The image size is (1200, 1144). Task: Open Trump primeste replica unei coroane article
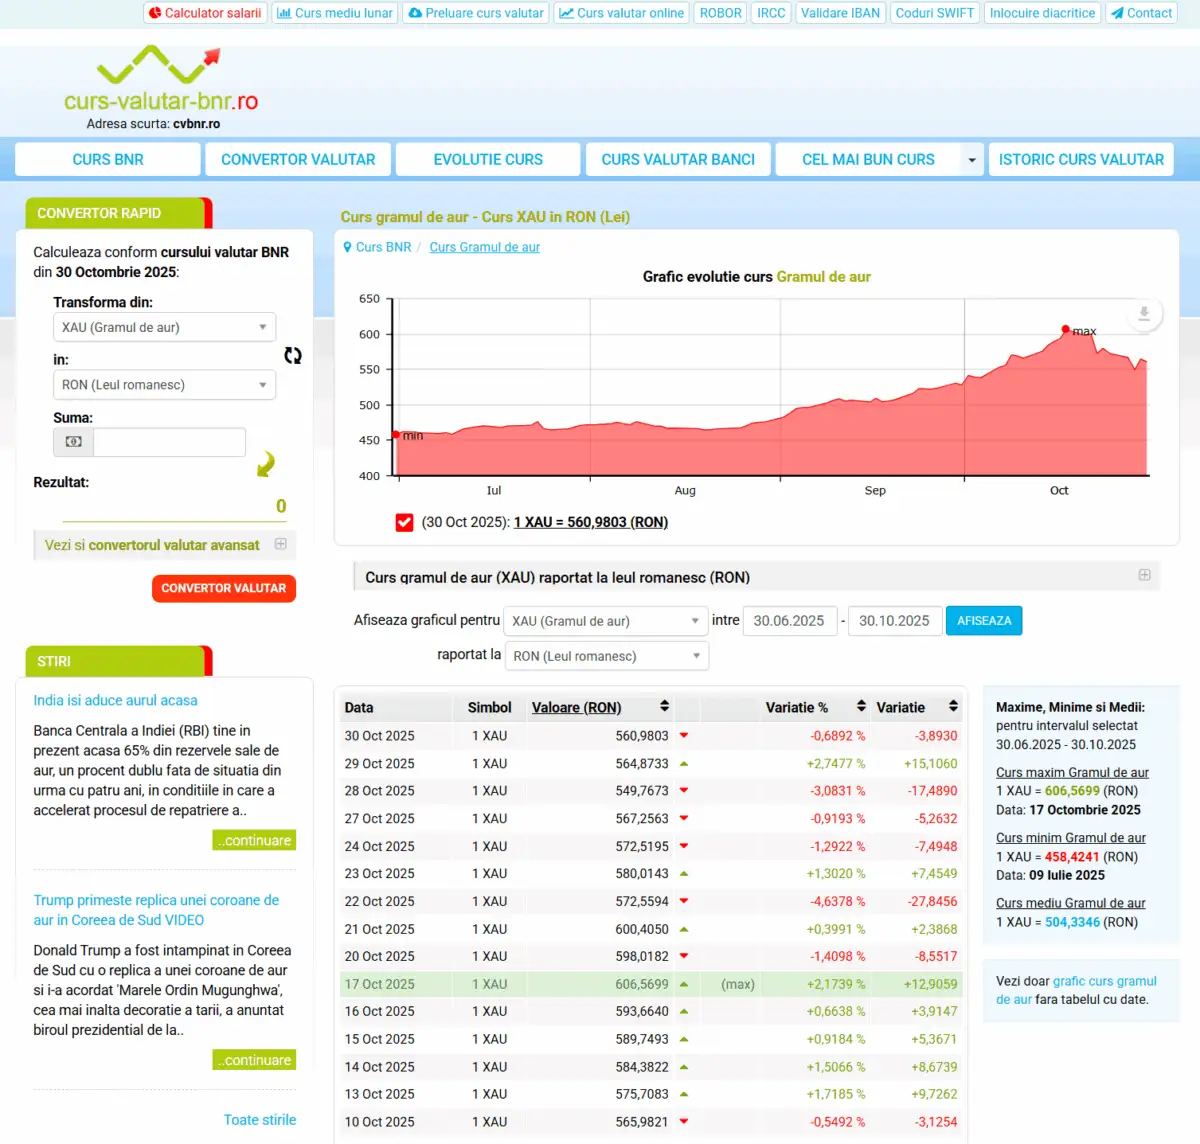[156, 910]
